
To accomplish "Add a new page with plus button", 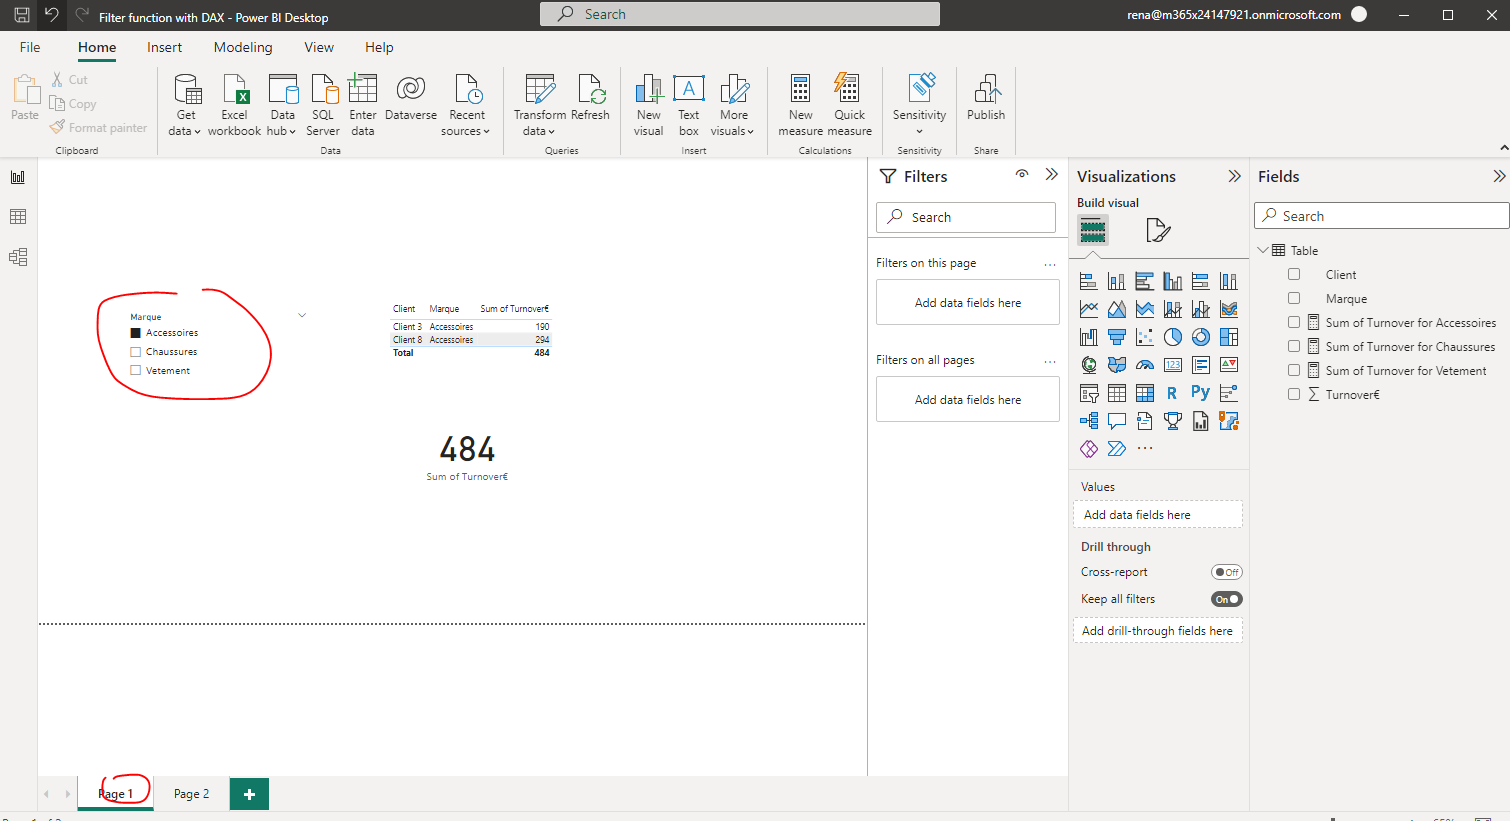I will (x=249, y=794).
